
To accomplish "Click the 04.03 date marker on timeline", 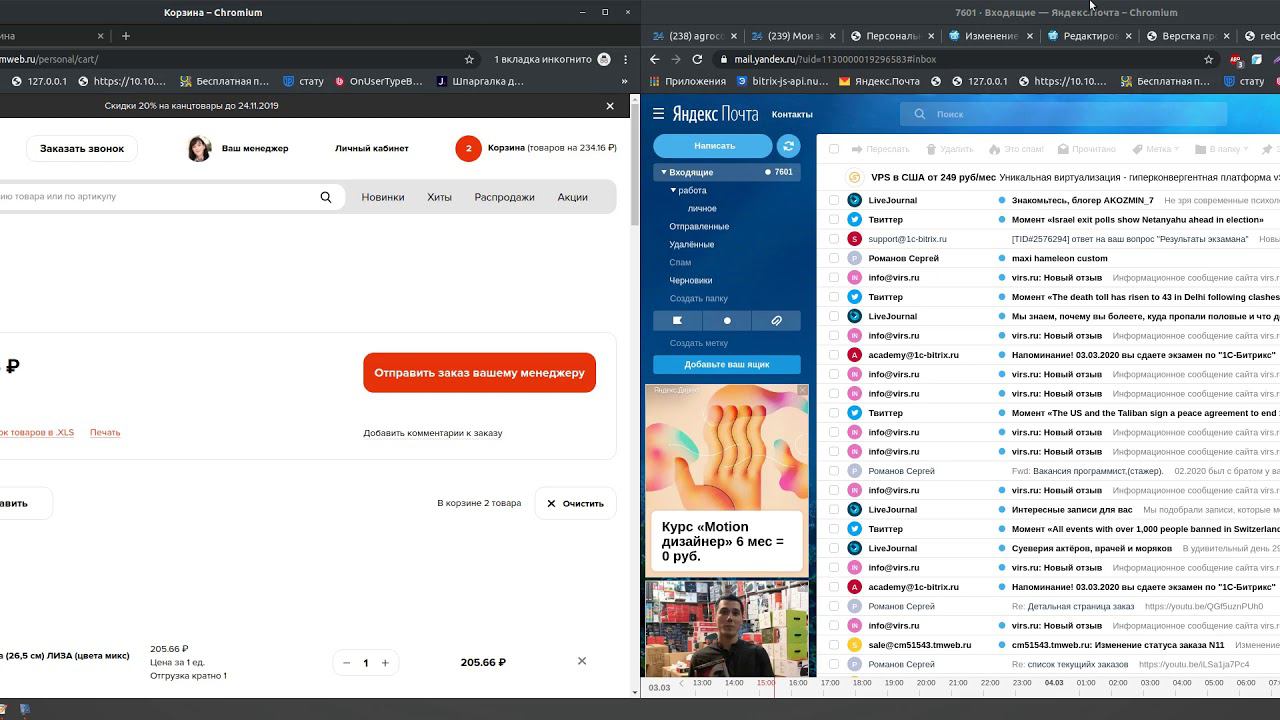I will (x=1054, y=683).
